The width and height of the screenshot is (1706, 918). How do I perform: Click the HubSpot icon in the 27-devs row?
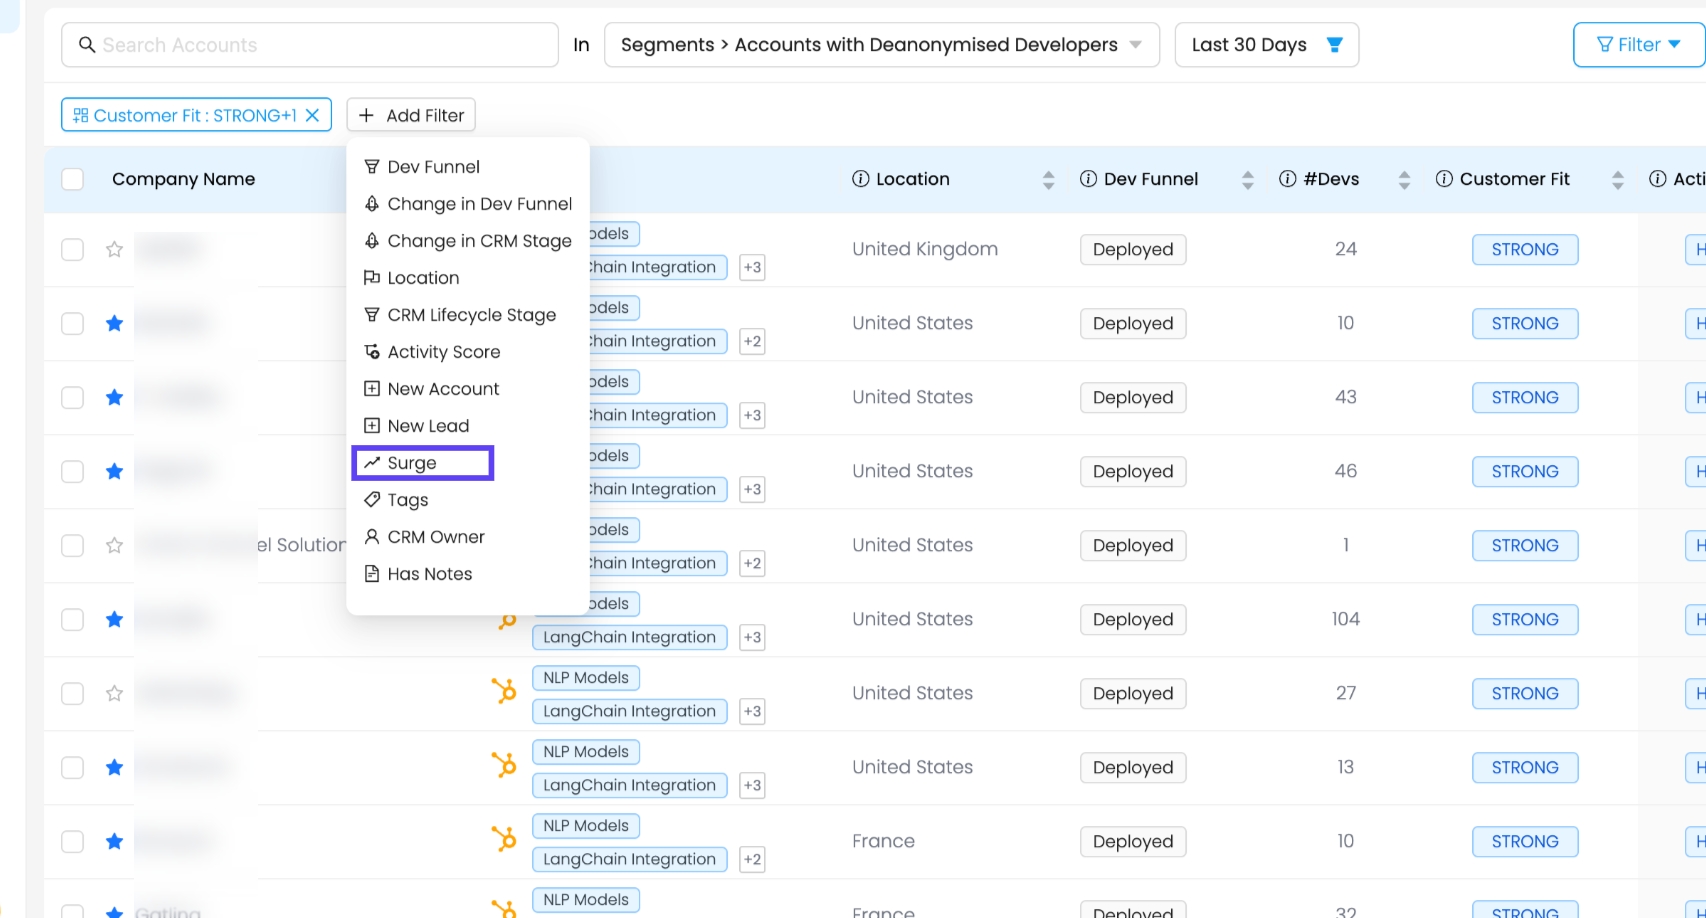pyautogui.click(x=504, y=691)
